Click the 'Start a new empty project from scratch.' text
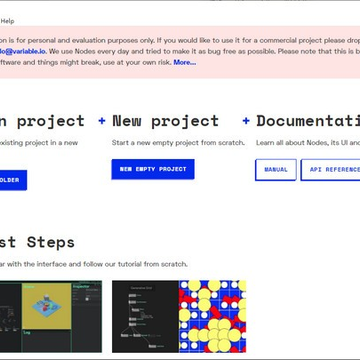 click(178, 143)
